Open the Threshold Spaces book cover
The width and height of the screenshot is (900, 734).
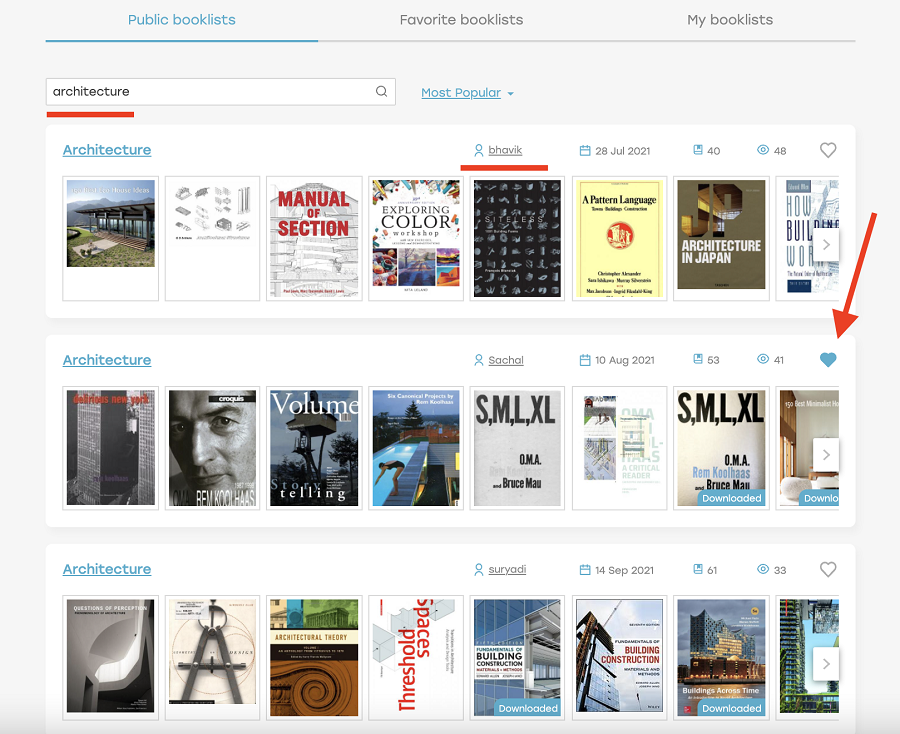416,657
